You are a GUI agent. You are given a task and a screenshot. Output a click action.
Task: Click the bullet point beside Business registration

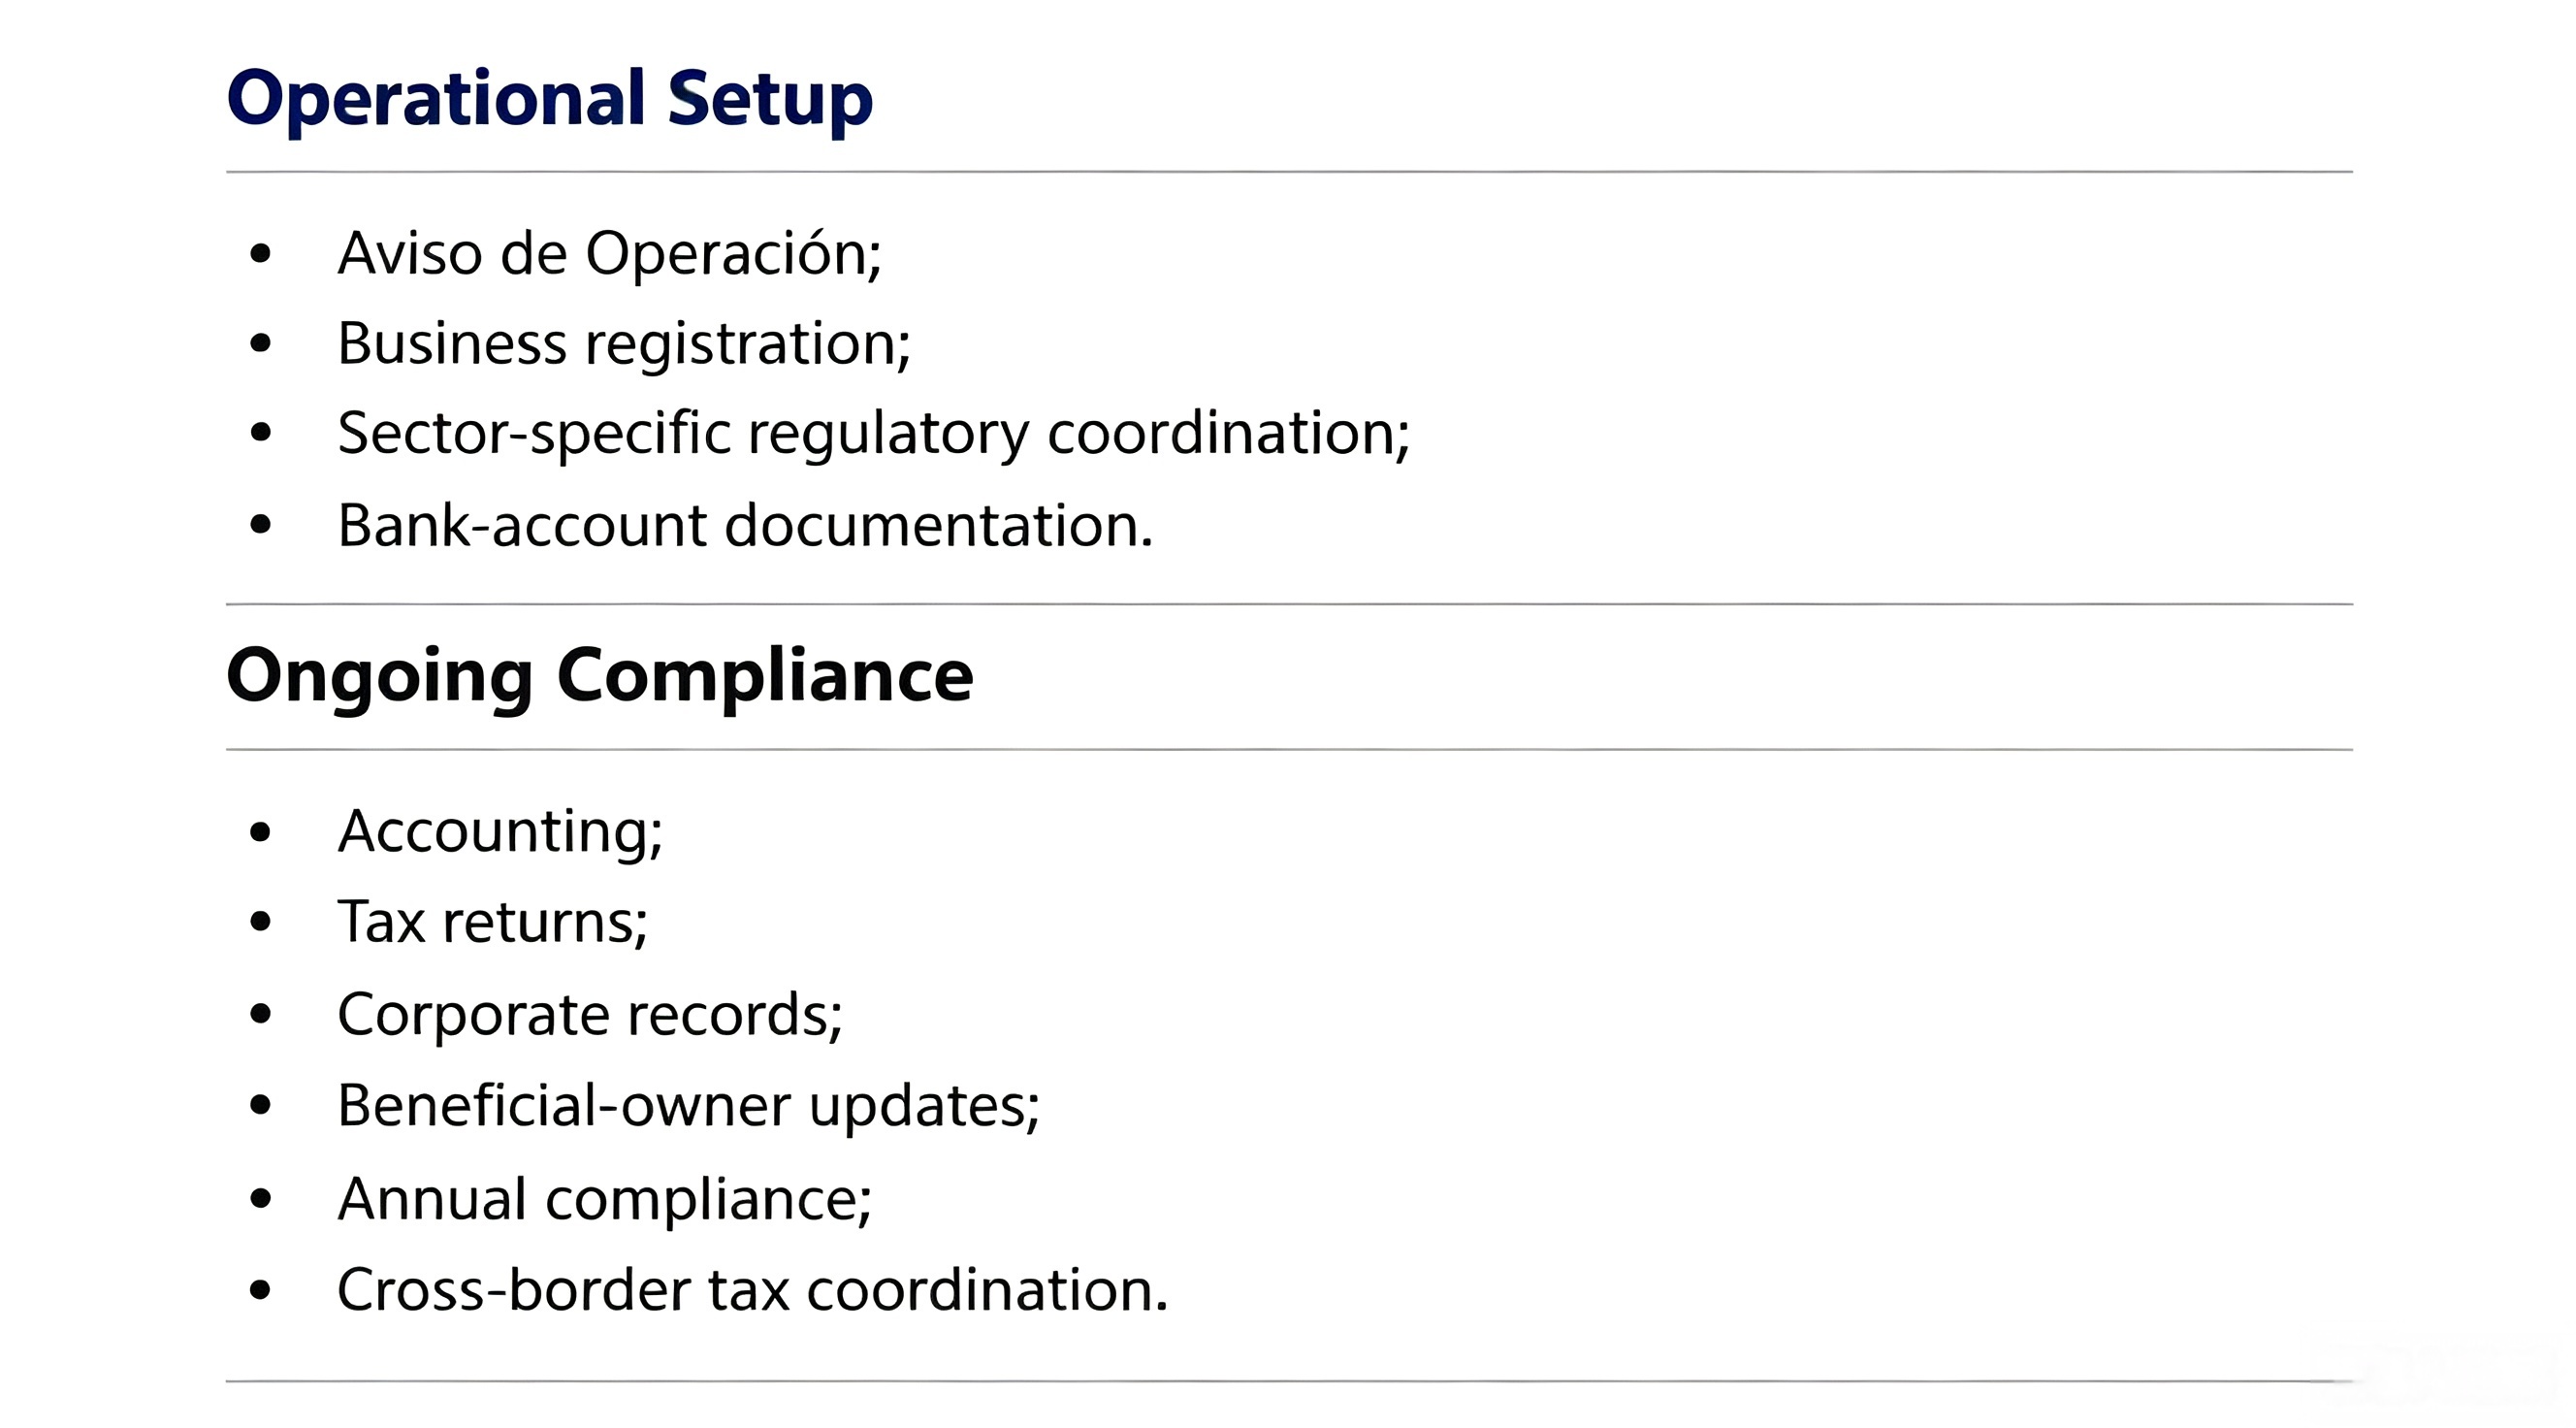pos(261,344)
